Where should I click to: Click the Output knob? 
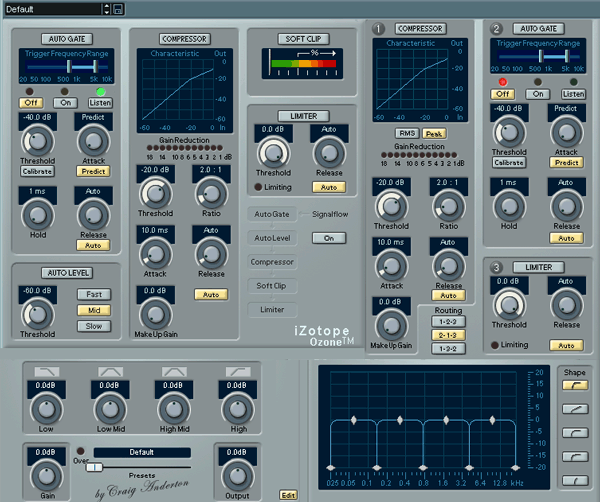(237, 476)
